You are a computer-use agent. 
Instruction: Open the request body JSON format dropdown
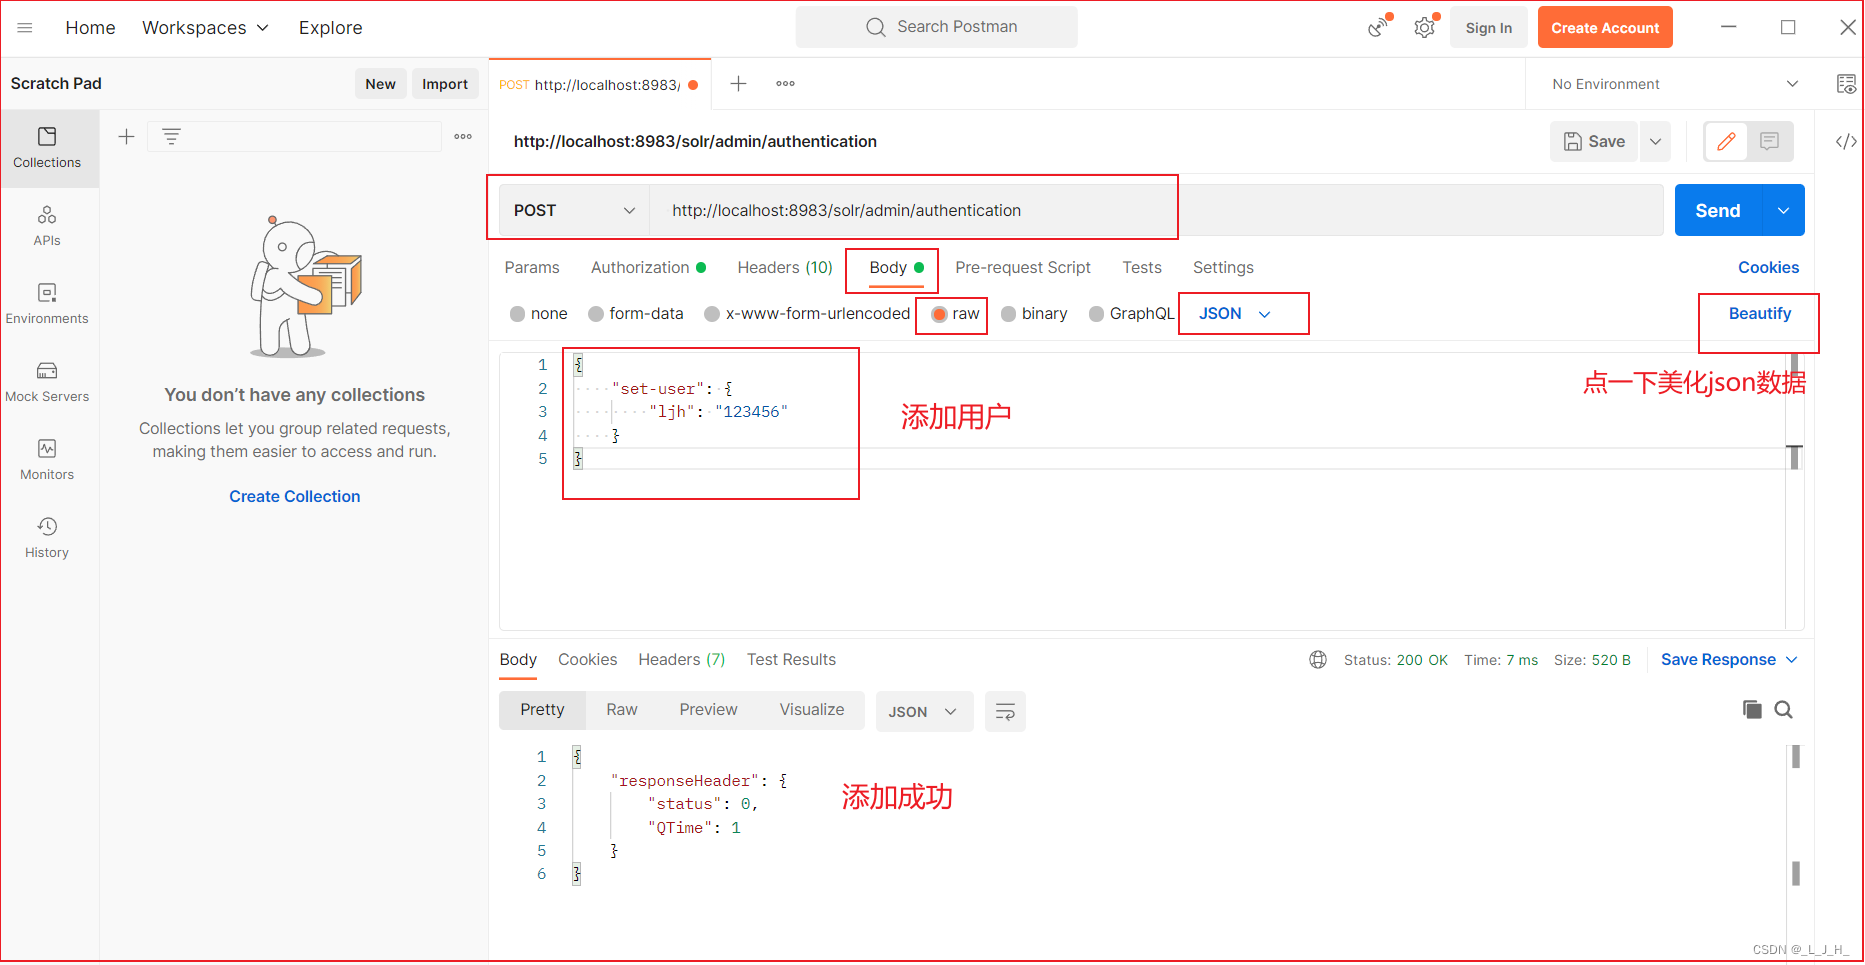click(1235, 314)
